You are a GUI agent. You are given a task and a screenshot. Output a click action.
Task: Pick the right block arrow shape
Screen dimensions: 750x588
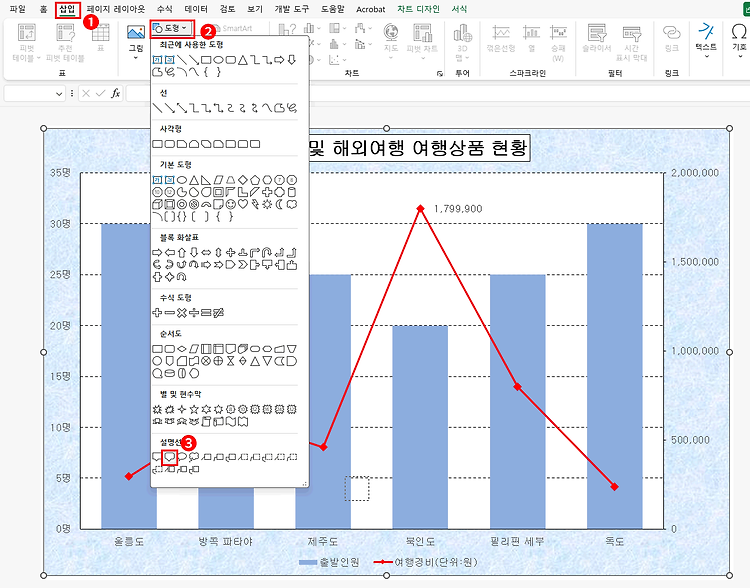pyautogui.click(x=157, y=252)
